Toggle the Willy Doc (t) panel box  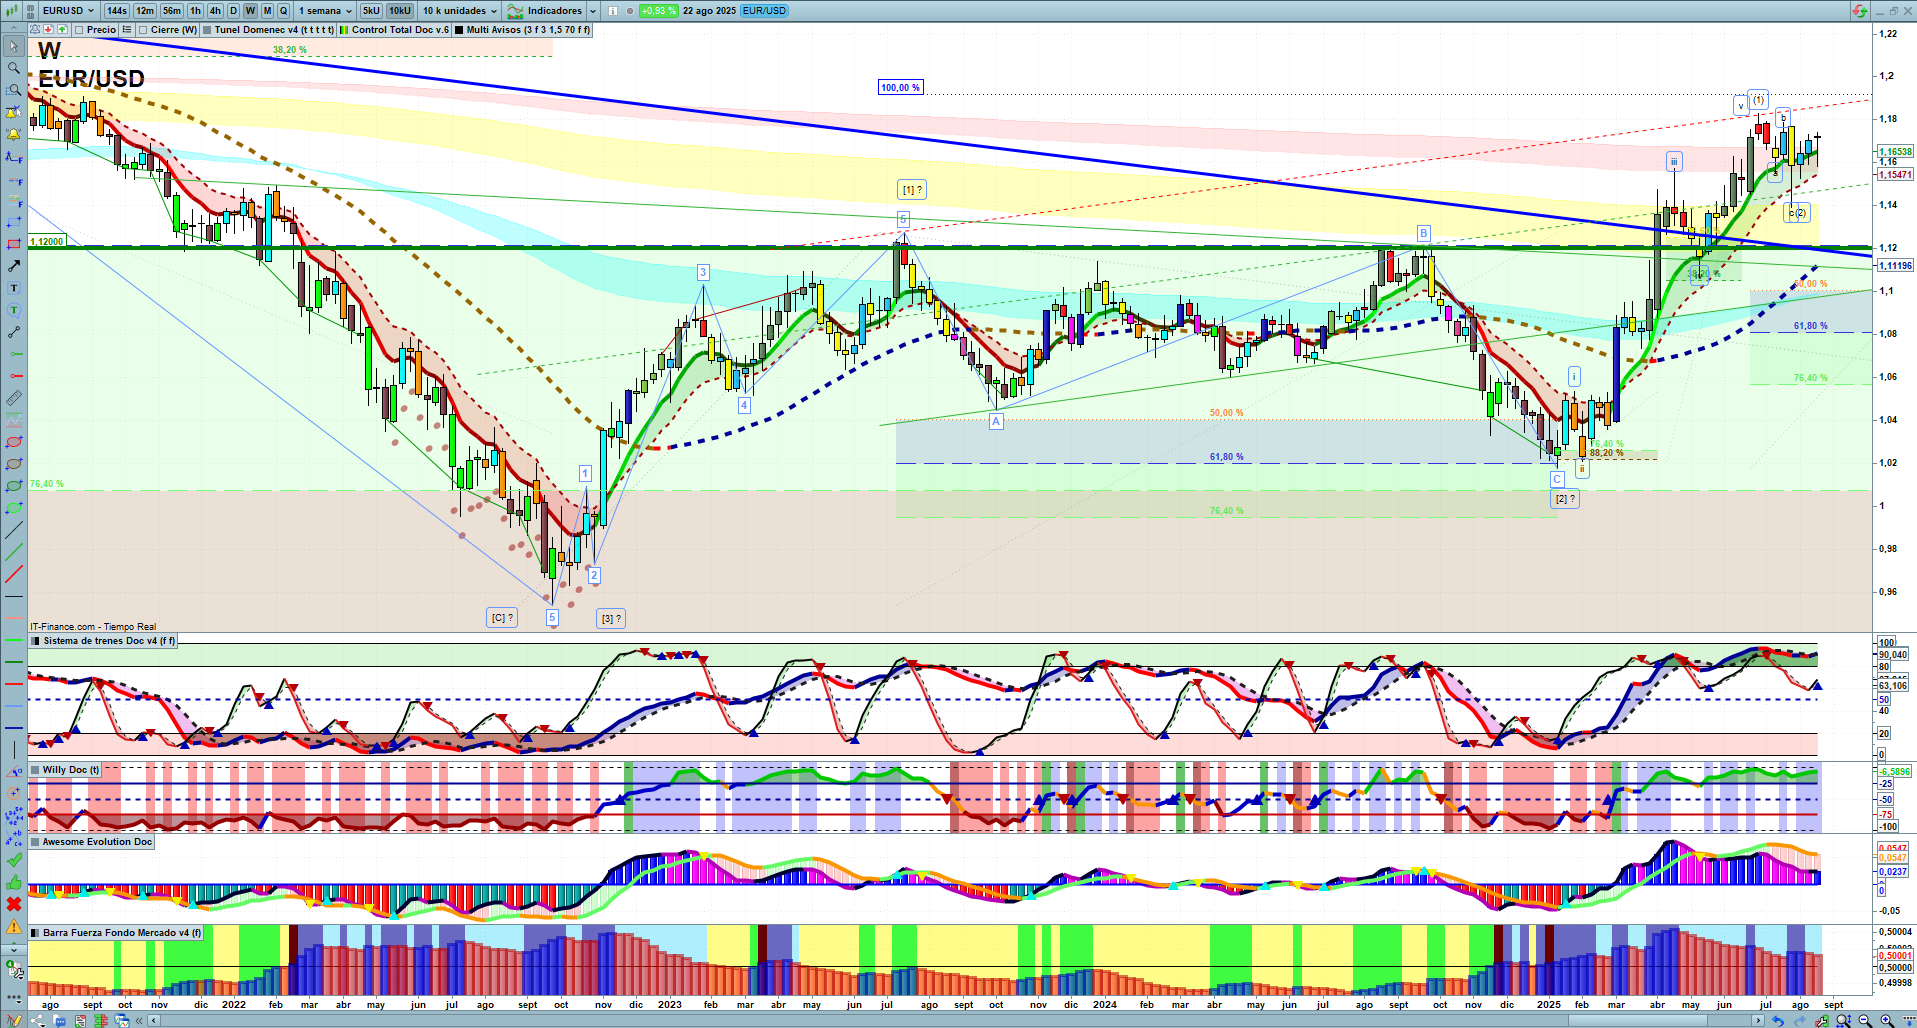pyautogui.click(x=36, y=770)
